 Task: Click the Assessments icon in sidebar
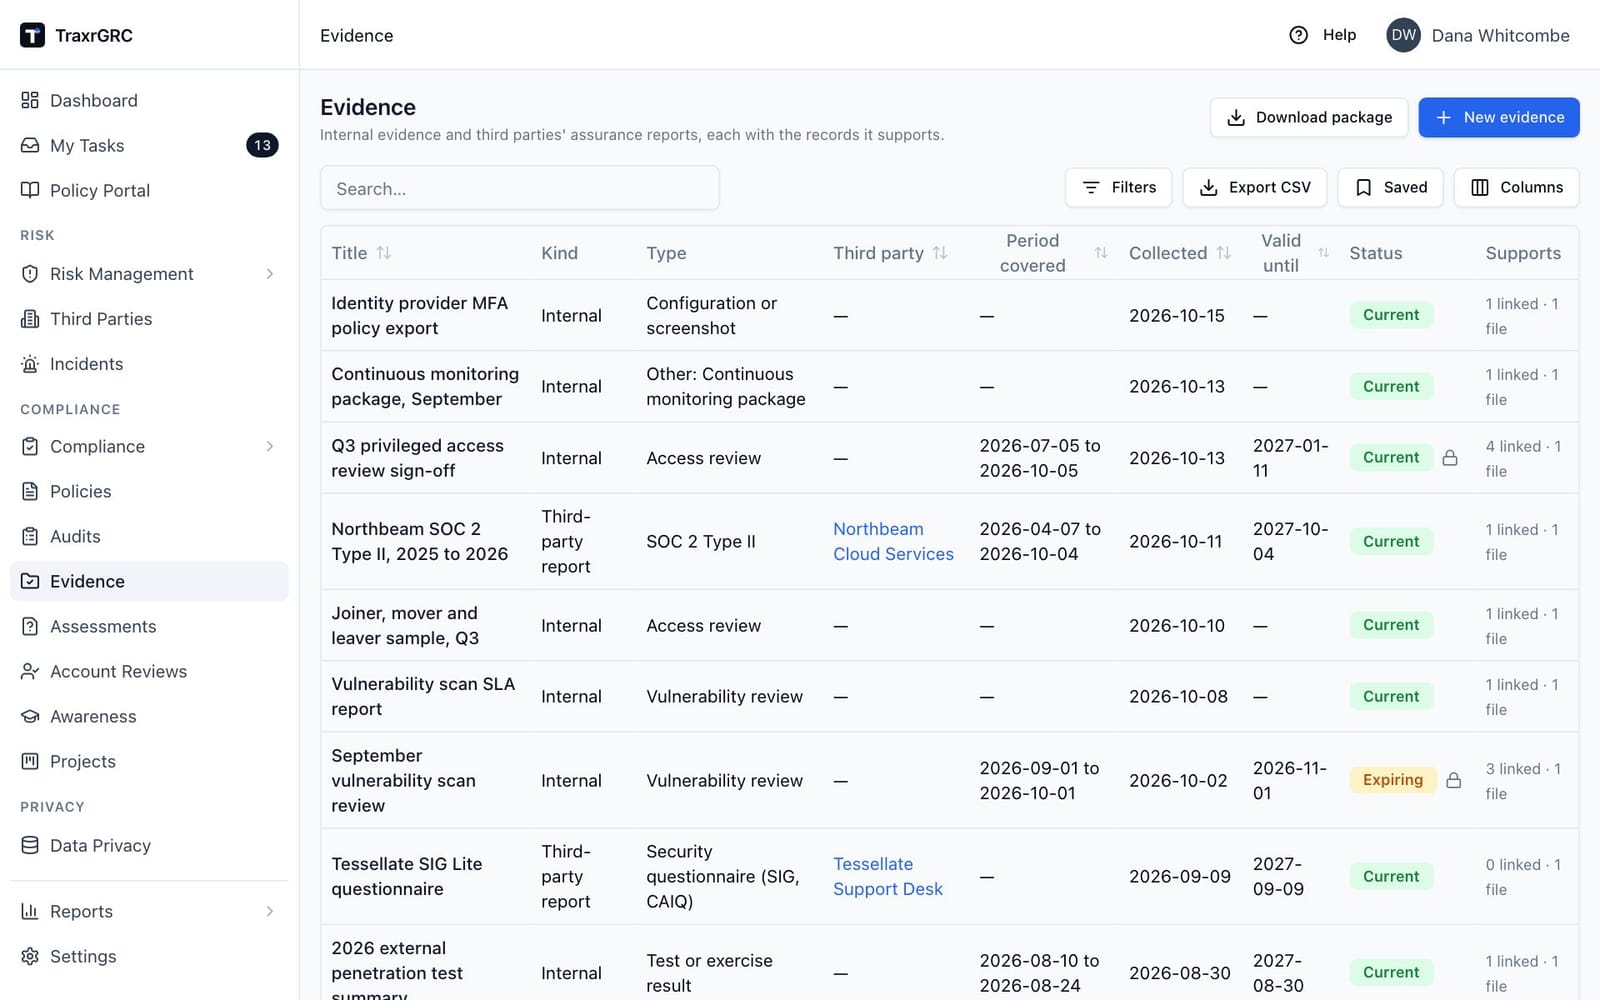[30, 626]
